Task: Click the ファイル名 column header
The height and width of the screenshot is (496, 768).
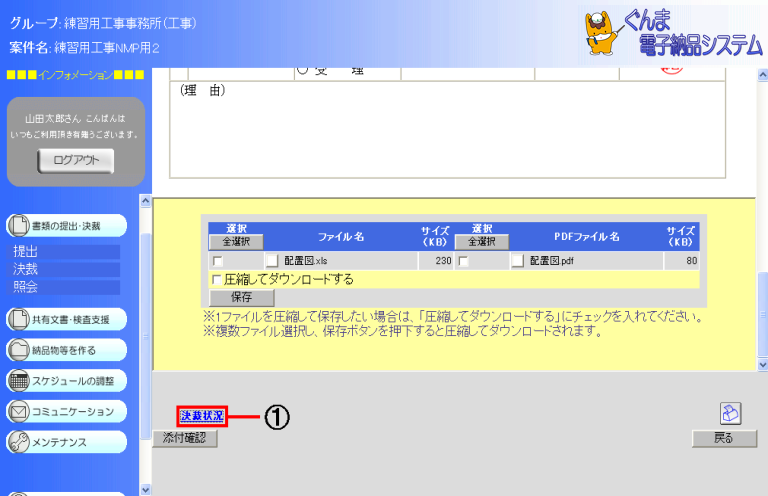Action: coord(341,237)
